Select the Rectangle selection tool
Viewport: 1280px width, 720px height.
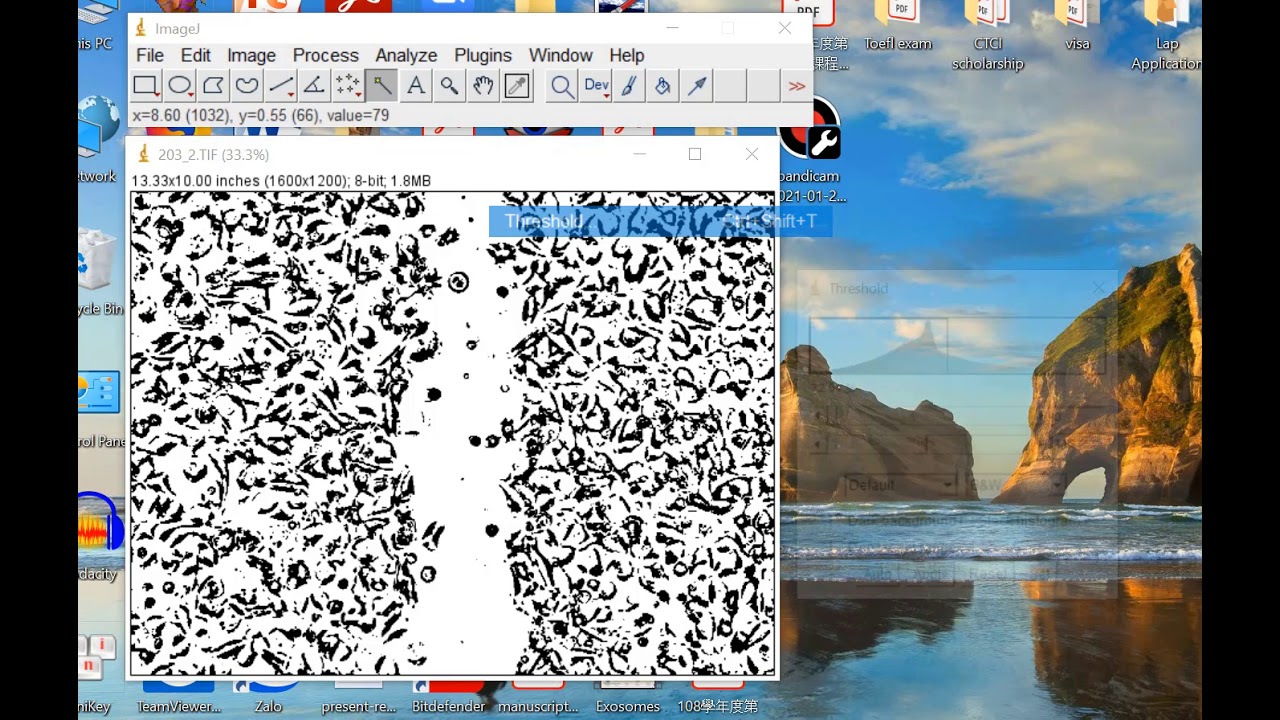(146, 86)
